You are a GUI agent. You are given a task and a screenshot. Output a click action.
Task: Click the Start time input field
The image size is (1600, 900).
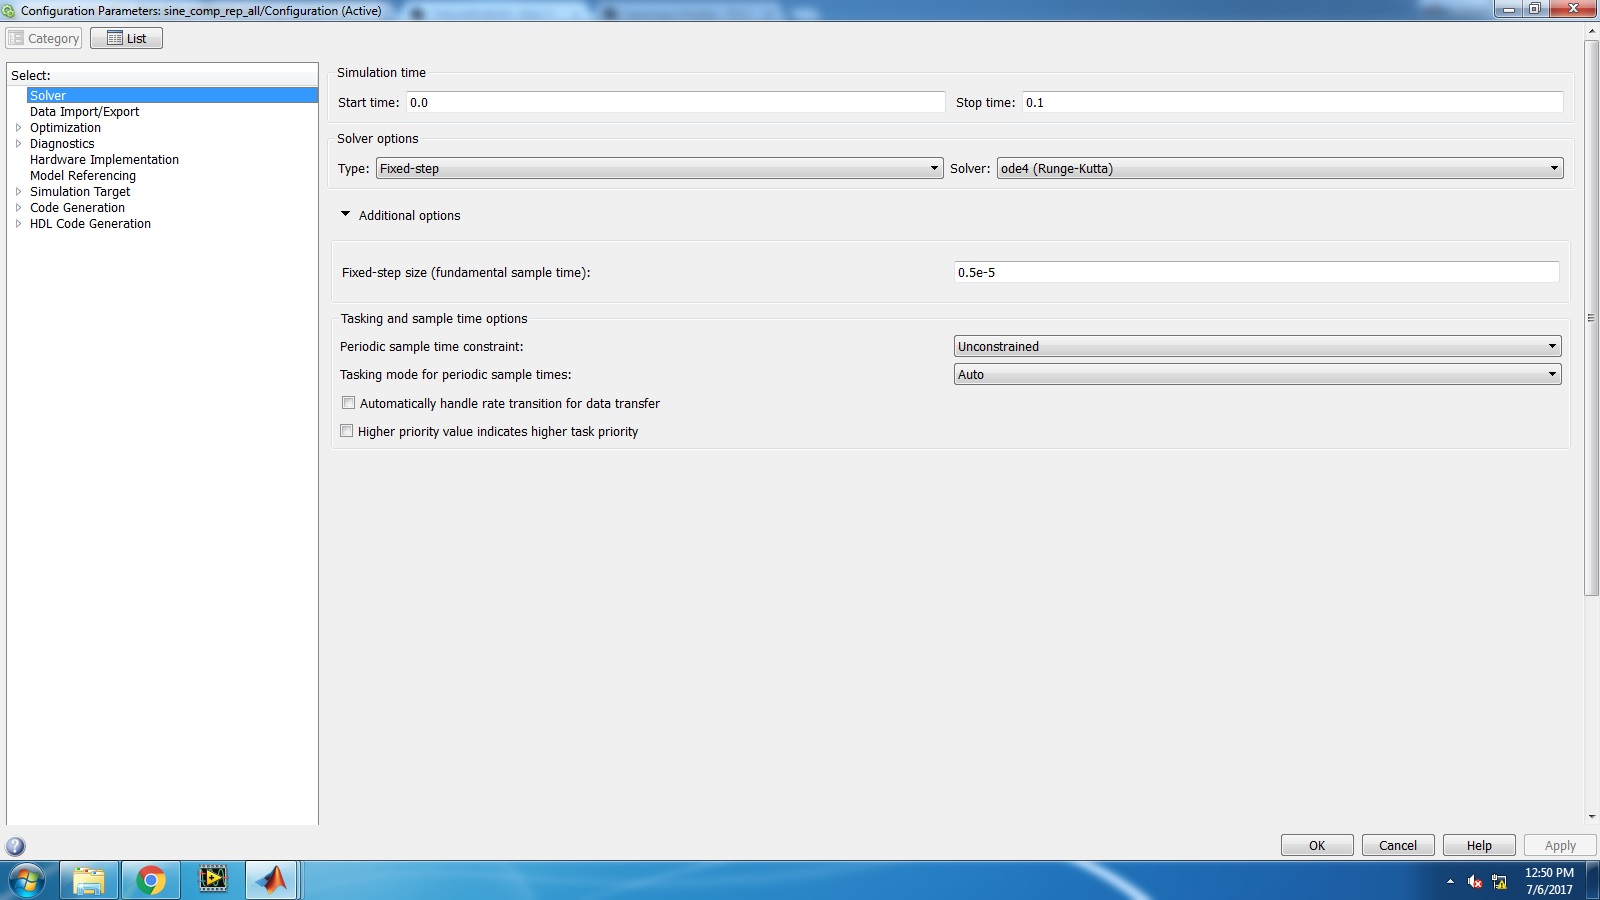[x=676, y=102]
